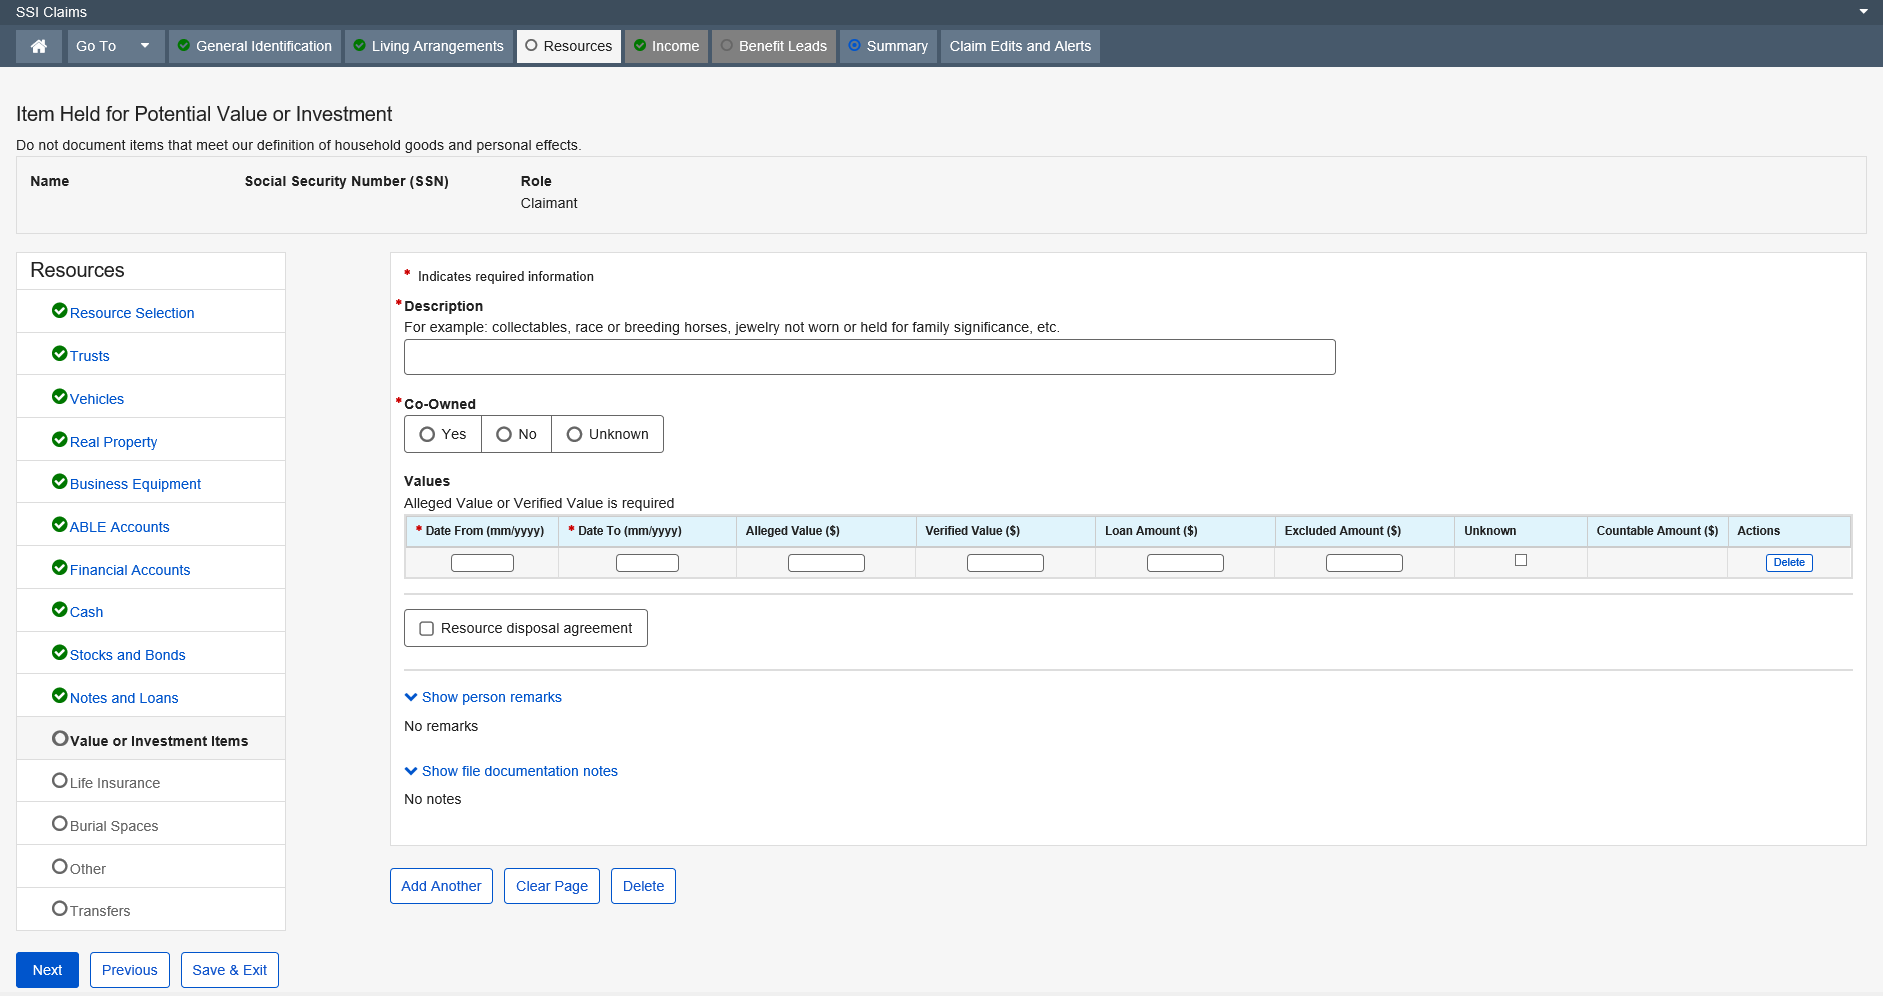Click the status circle icon beside Transfers

pyautogui.click(x=60, y=909)
